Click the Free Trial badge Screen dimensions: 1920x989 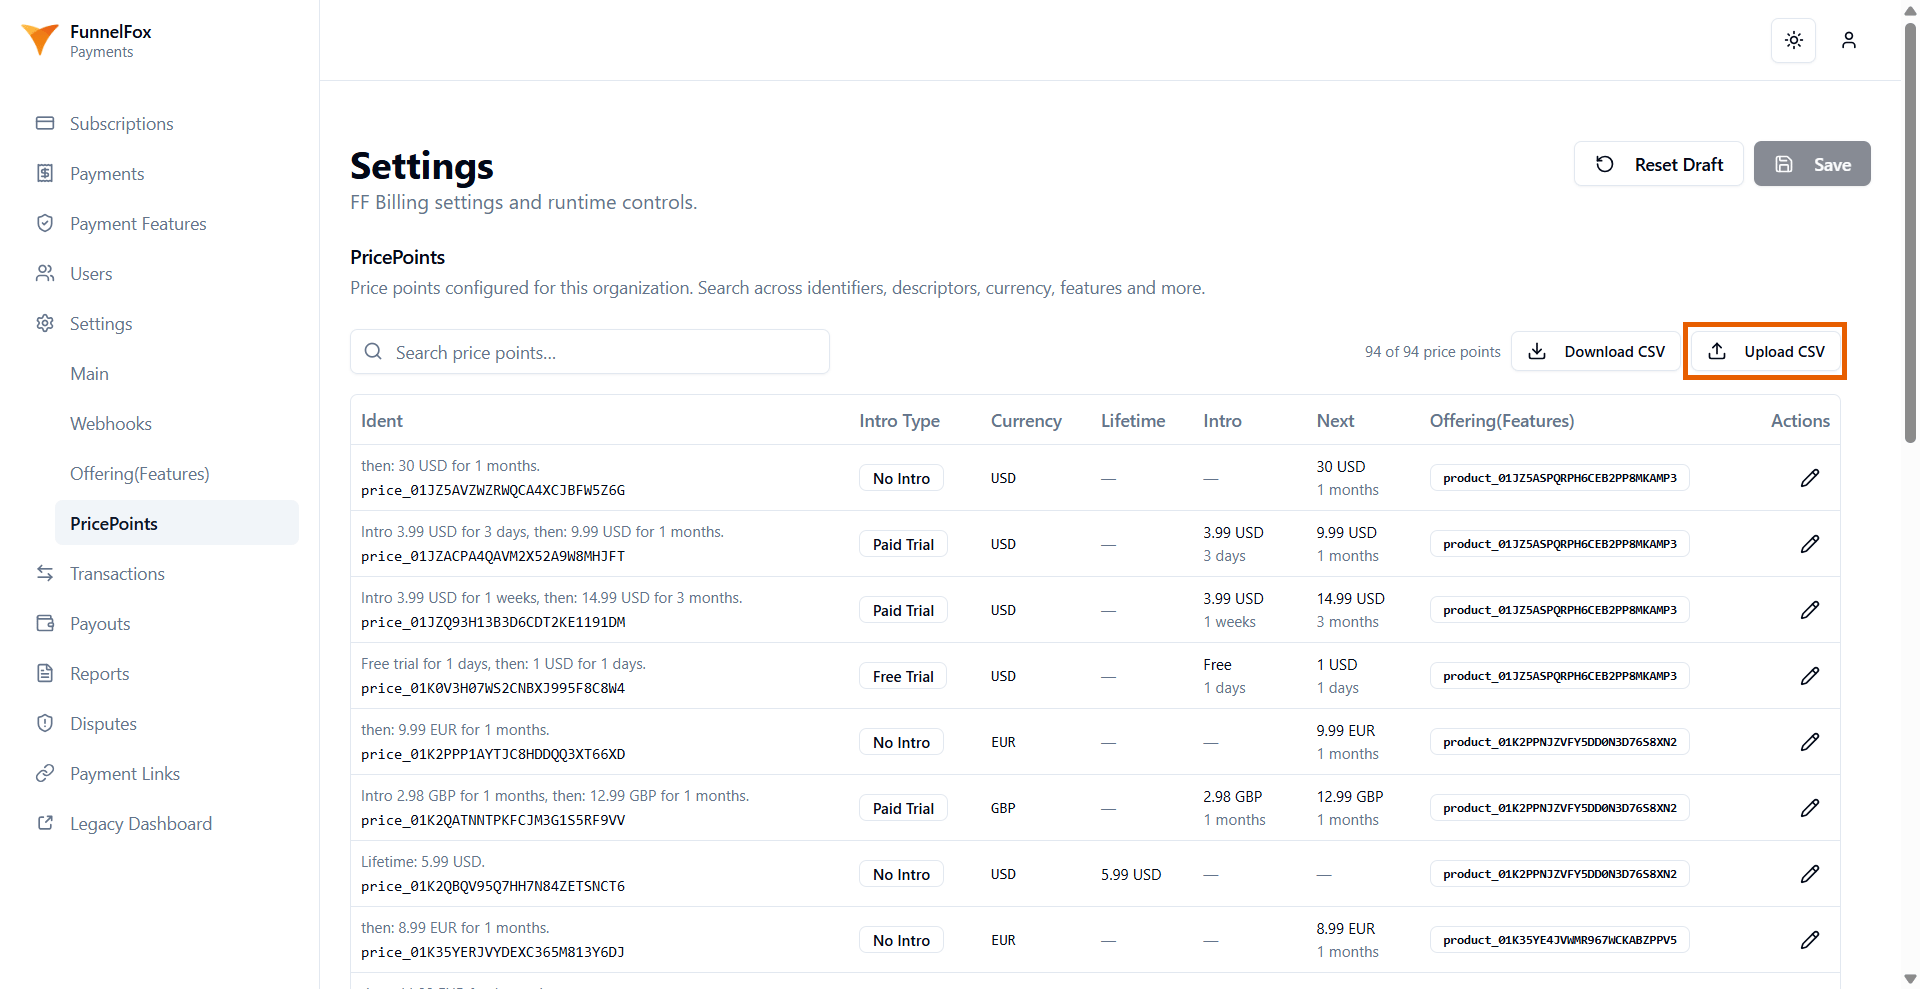903,676
